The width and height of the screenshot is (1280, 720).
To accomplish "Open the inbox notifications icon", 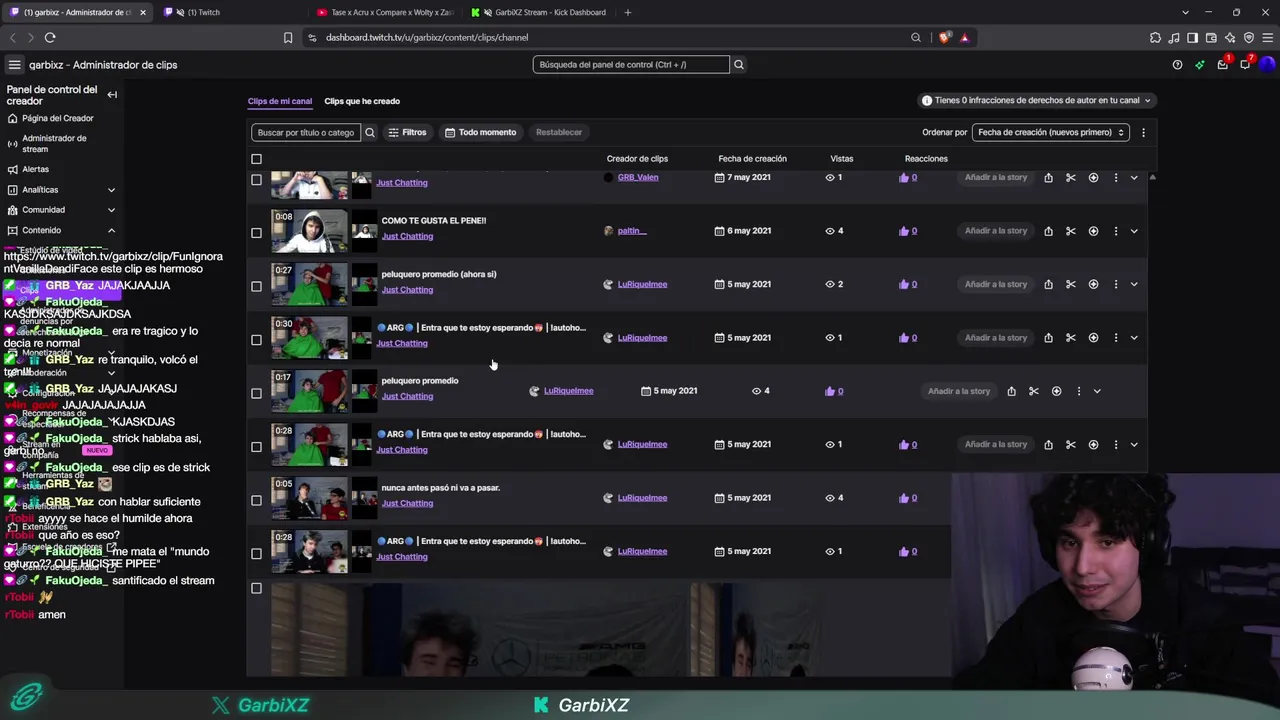I will pos(1223,65).
